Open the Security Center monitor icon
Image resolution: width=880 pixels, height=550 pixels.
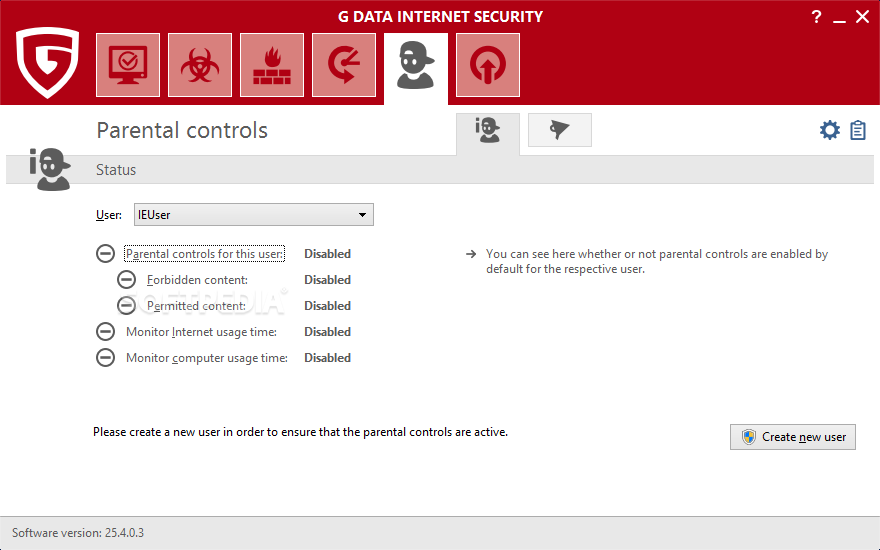point(128,65)
